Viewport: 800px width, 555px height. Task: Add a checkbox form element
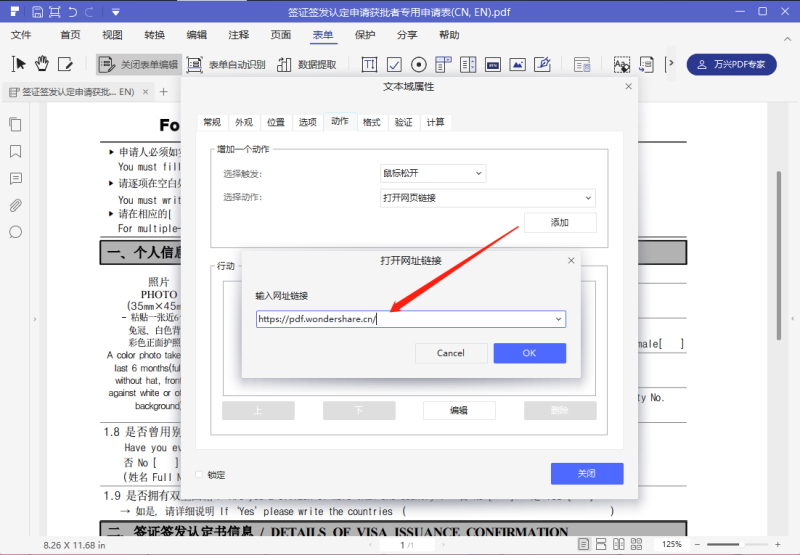[394, 64]
